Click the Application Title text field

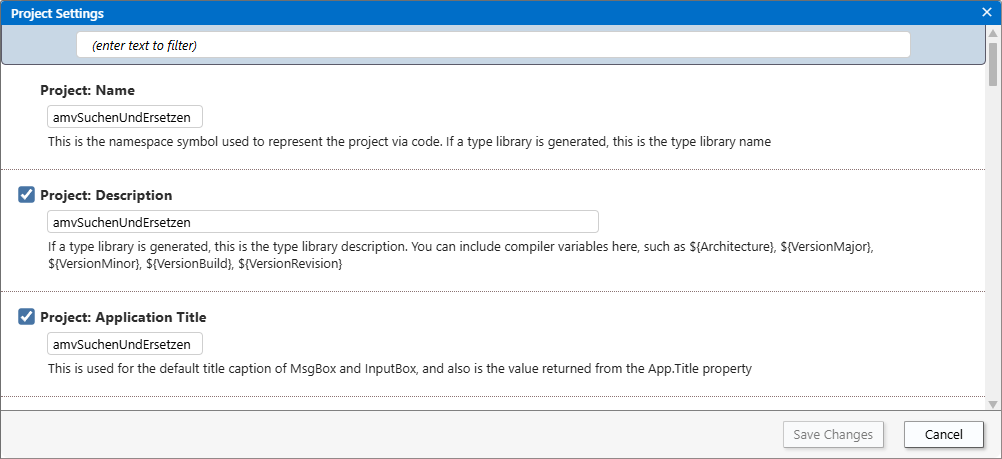pos(125,344)
